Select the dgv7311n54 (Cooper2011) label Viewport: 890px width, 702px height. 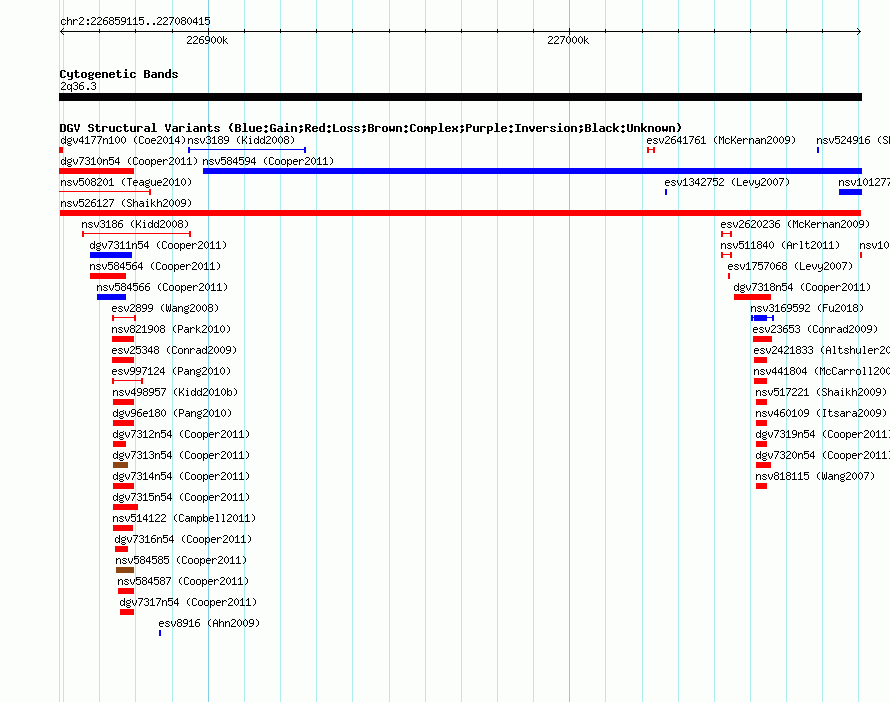tap(158, 245)
